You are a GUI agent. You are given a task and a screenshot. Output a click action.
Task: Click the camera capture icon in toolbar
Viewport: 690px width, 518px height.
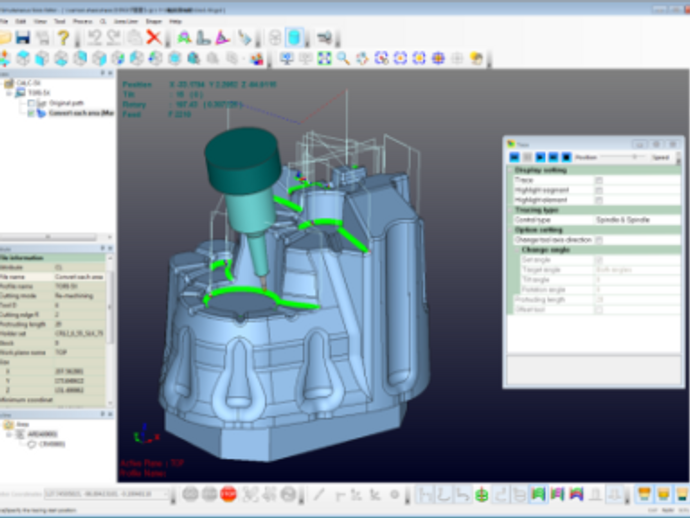[x=325, y=38]
